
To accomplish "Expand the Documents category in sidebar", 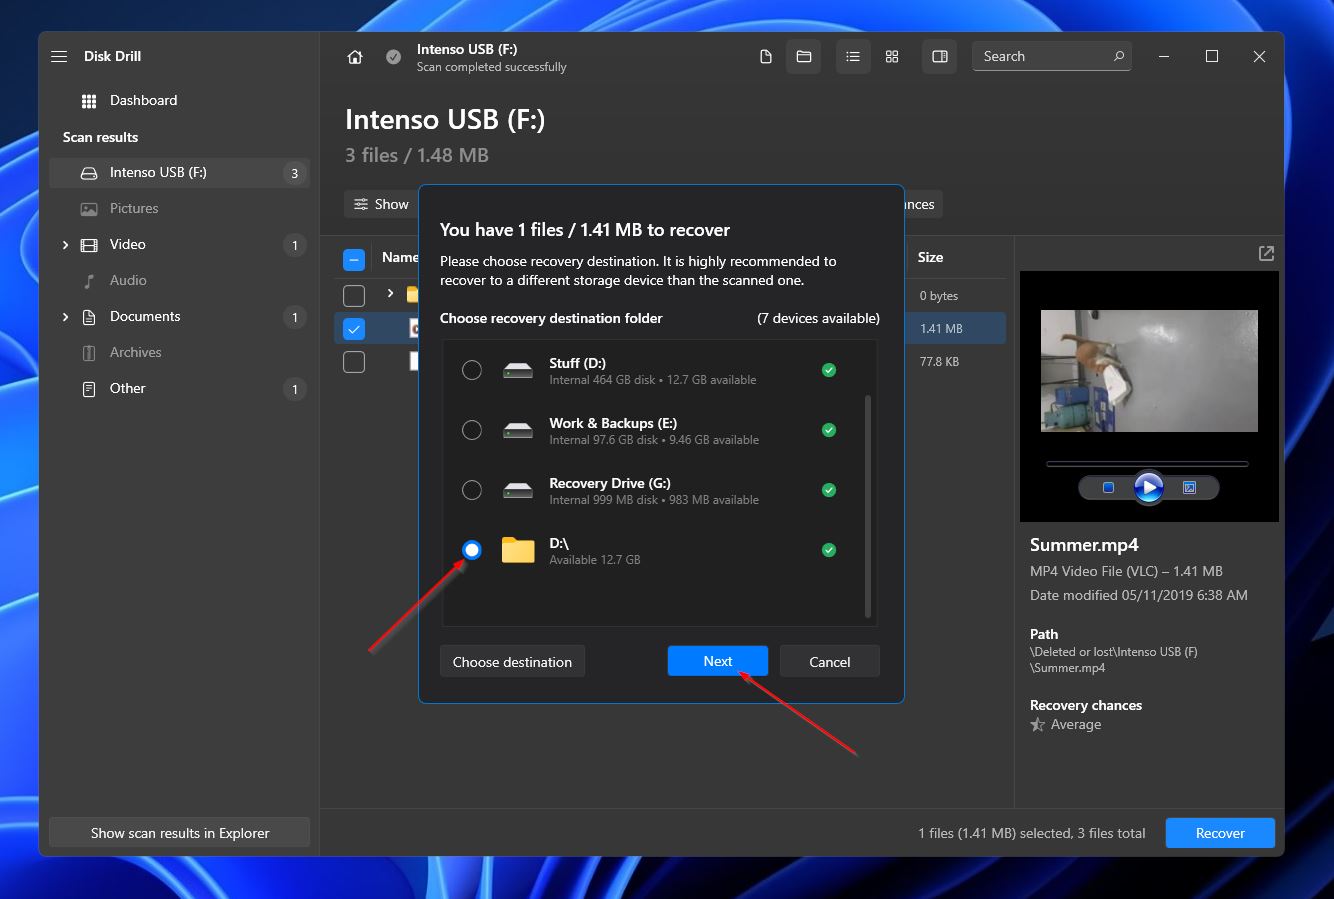I will pyautogui.click(x=66, y=317).
